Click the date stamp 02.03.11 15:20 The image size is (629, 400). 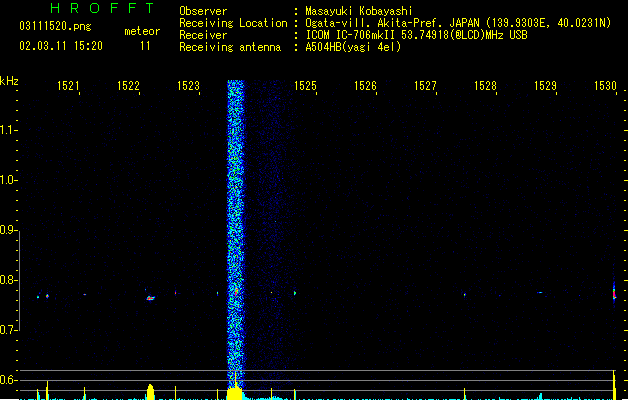(61, 46)
